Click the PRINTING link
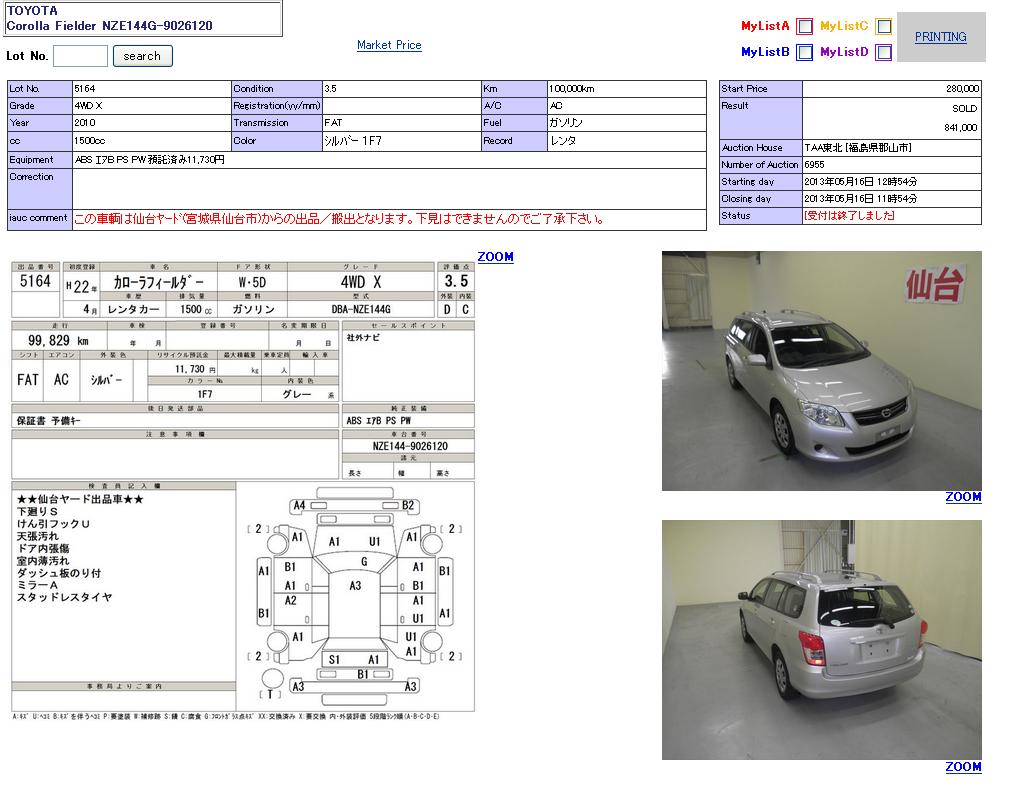1010x797 pixels. 940,37
